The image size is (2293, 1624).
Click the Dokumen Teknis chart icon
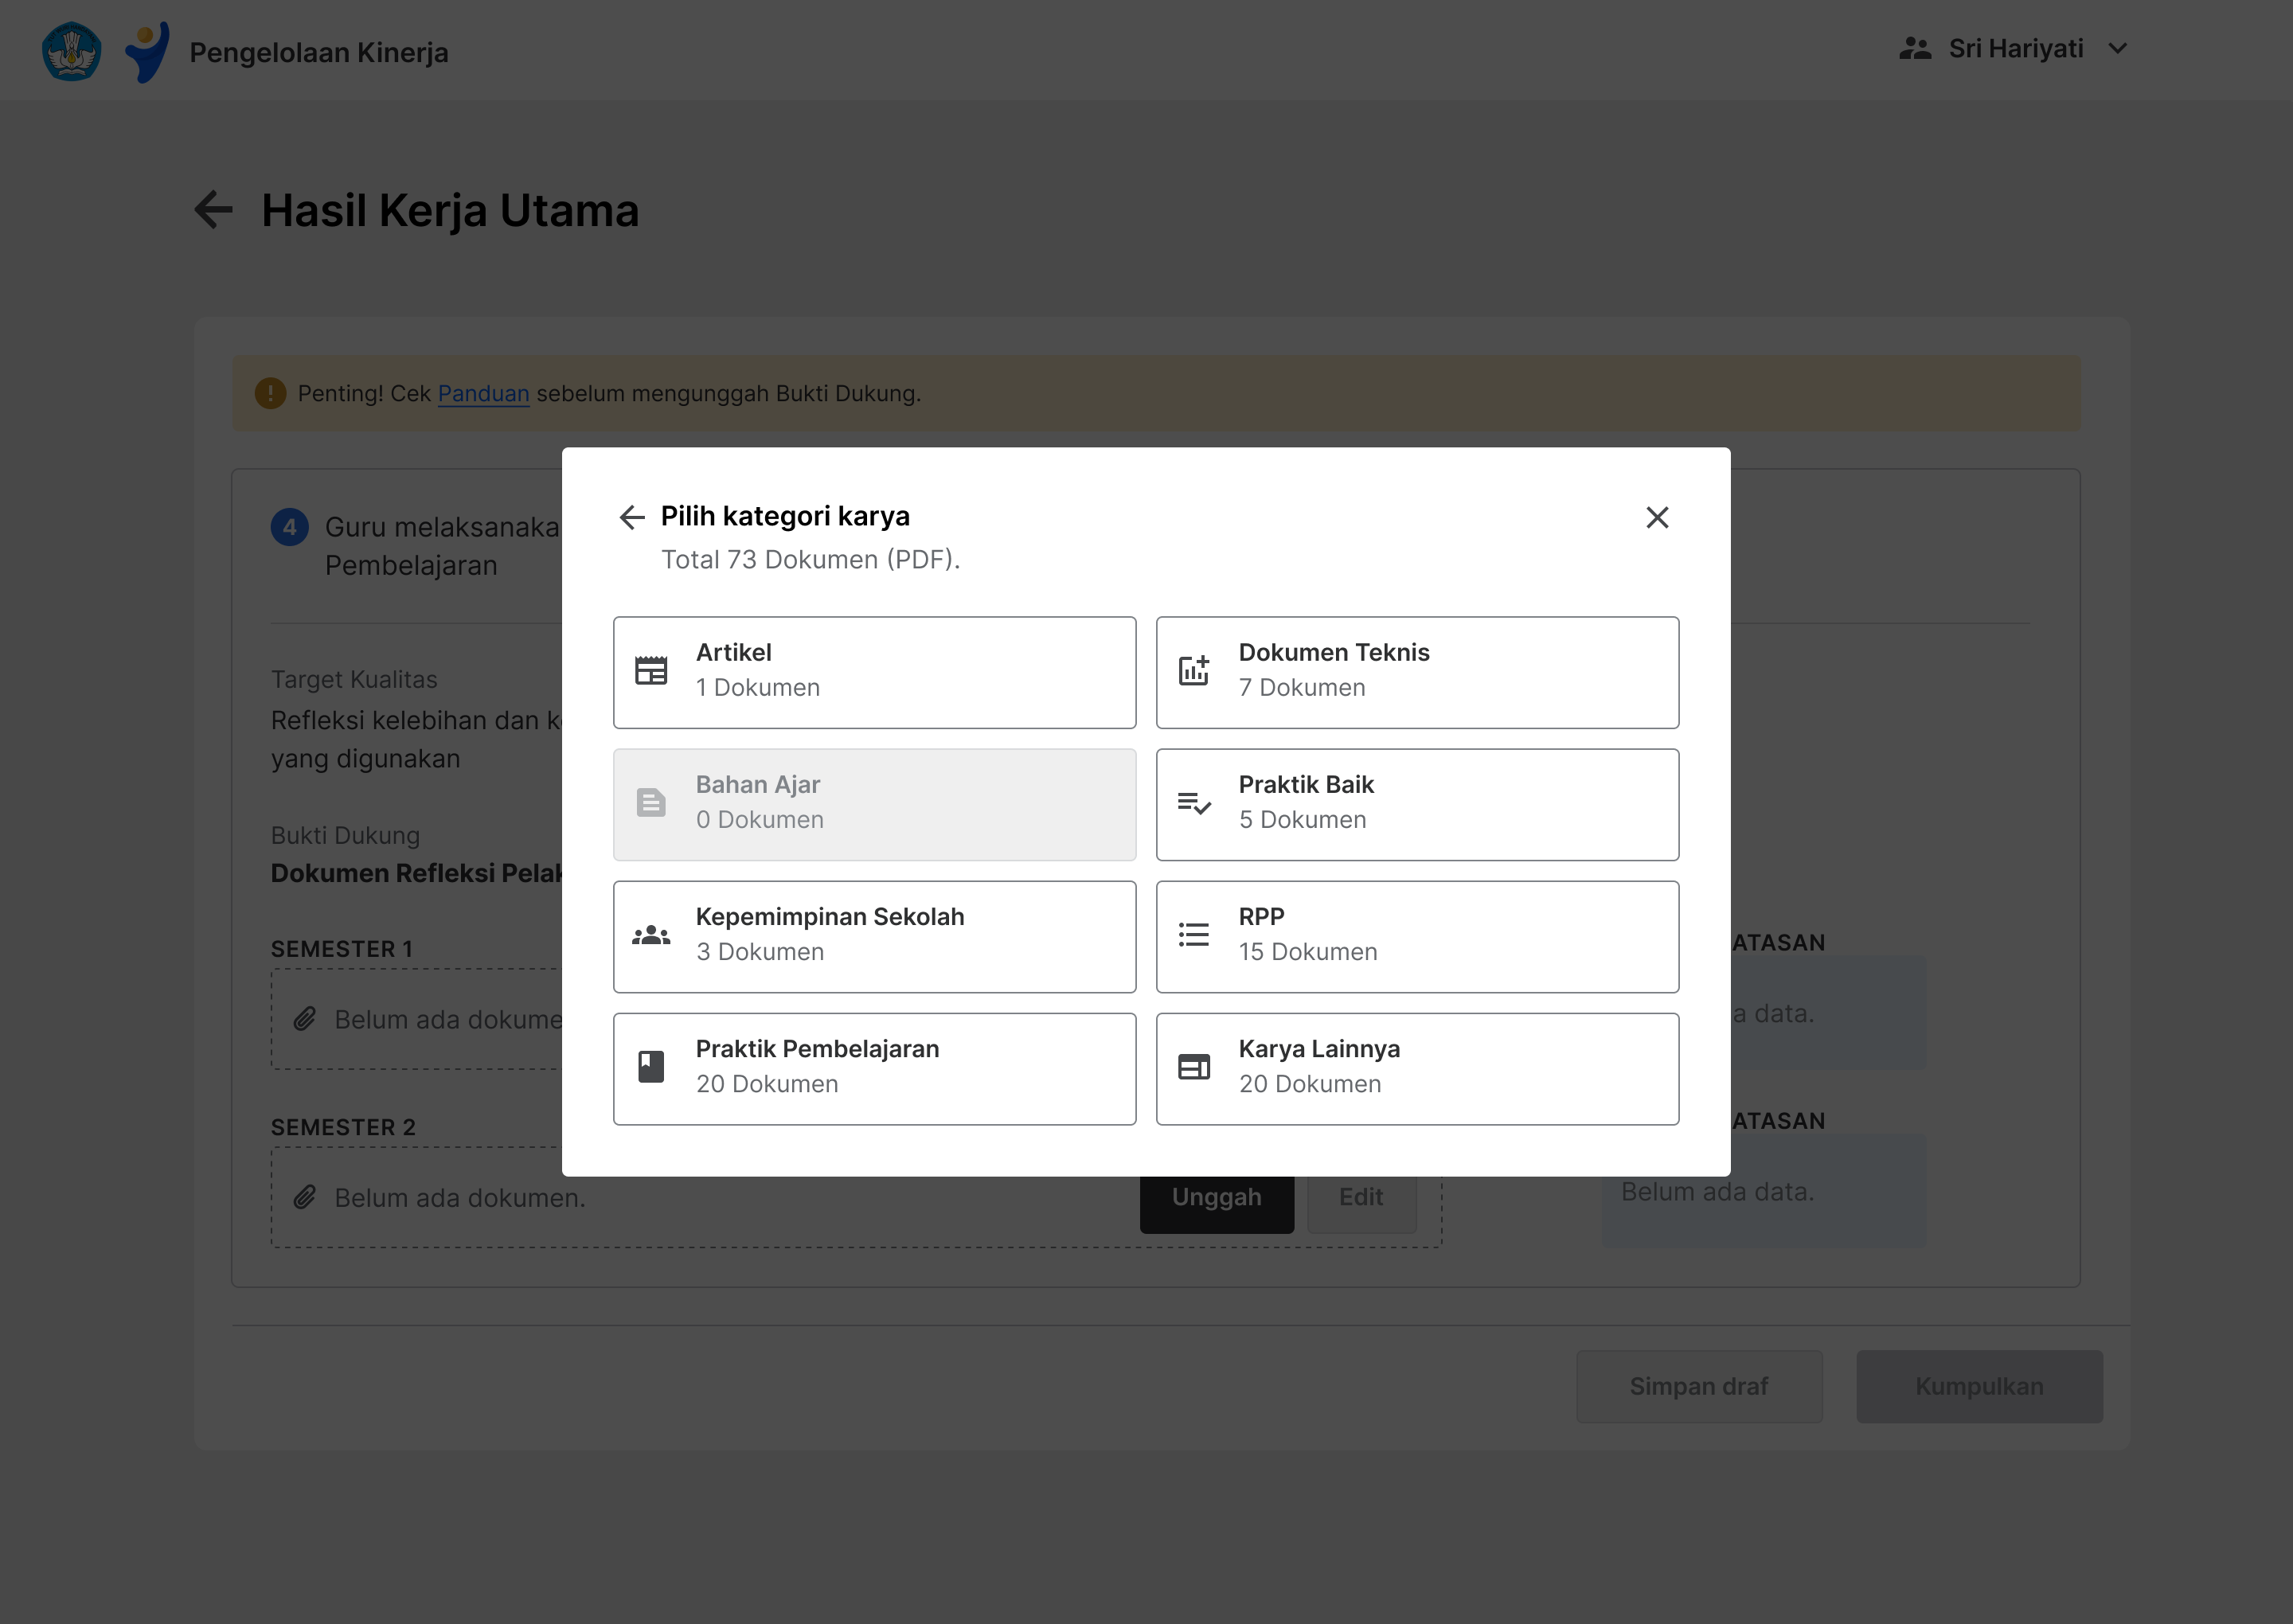pos(1194,670)
